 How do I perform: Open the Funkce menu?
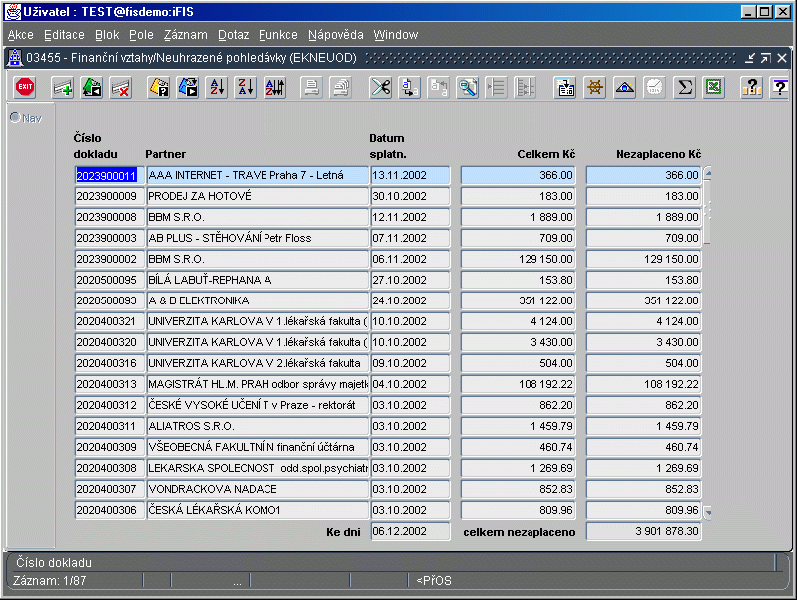pyautogui.click(x=278, y=35)
